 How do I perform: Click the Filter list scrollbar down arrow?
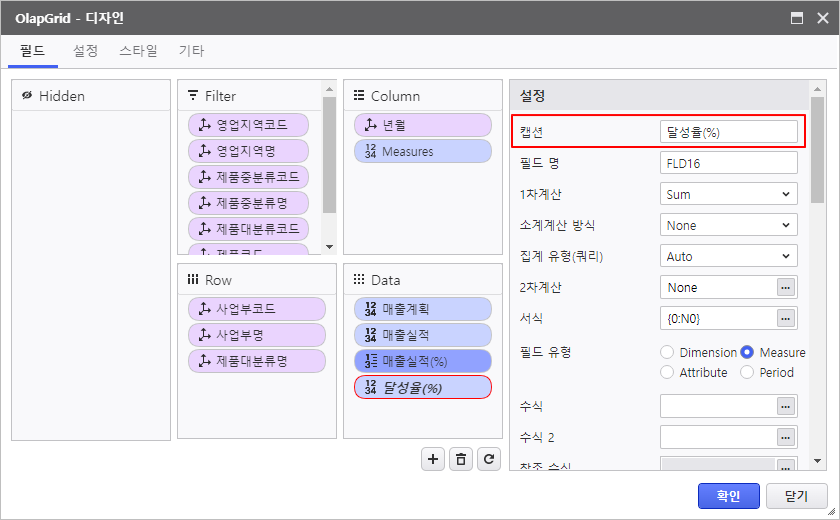point(330,247)
